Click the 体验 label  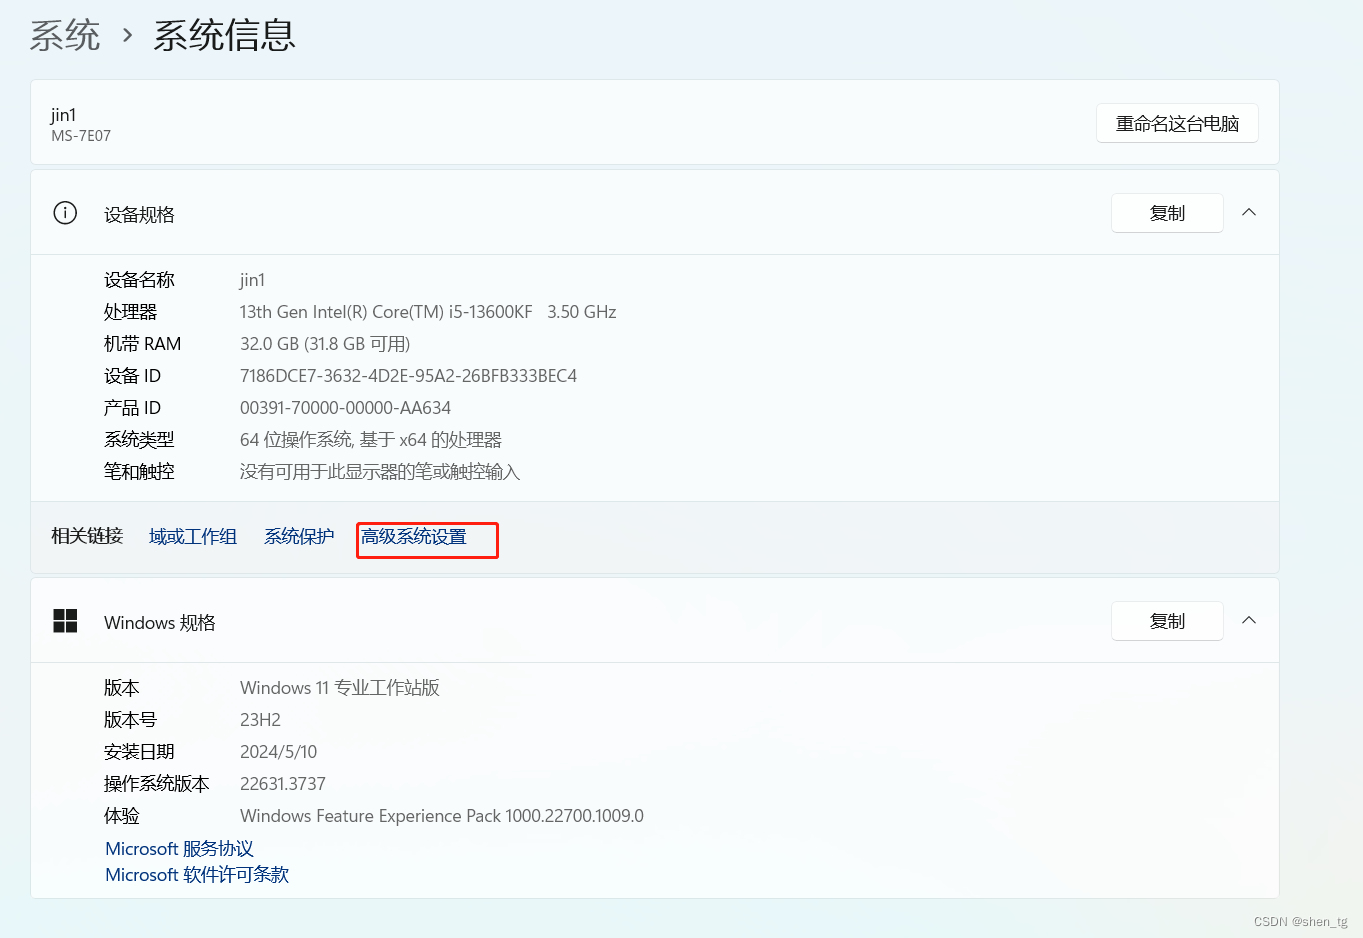(122, 816)
